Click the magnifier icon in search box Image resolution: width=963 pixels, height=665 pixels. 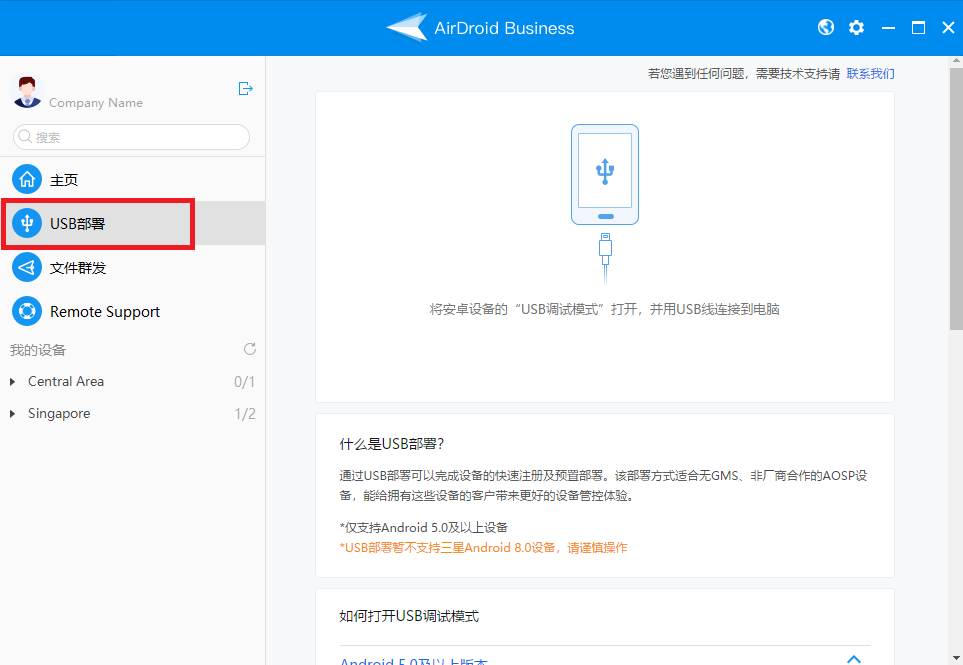25,136
